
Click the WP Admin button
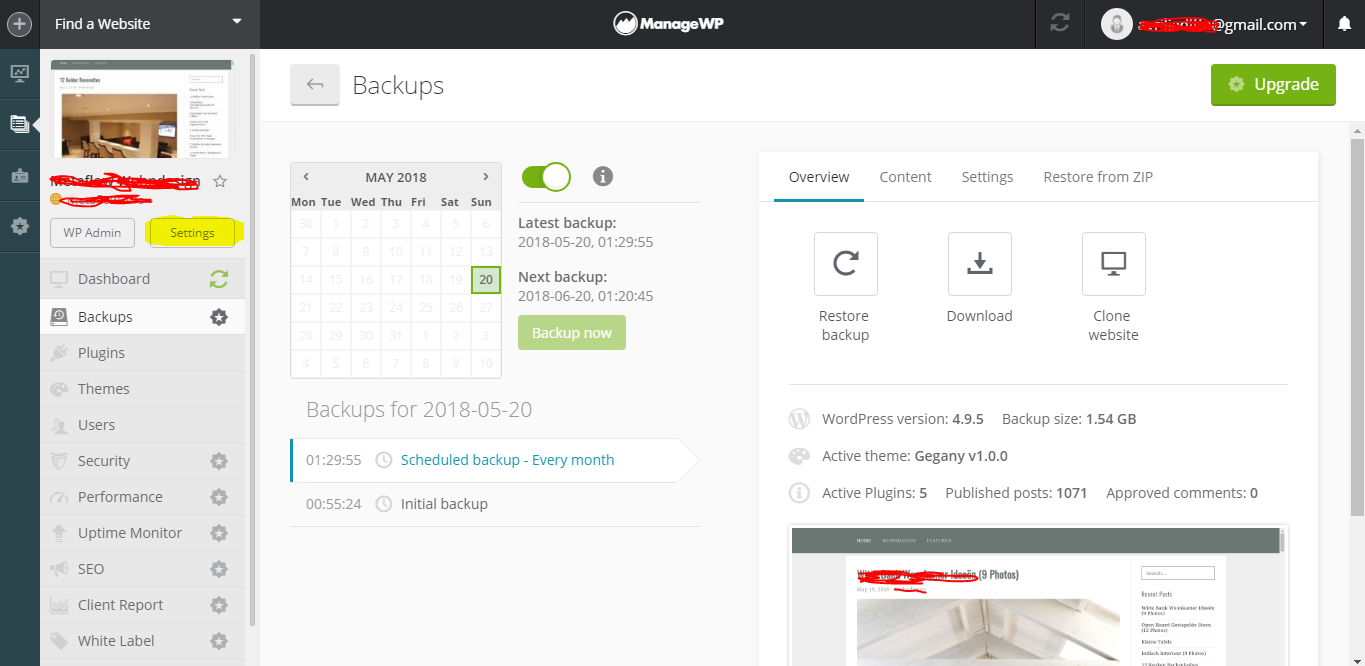tap(92, 232)
